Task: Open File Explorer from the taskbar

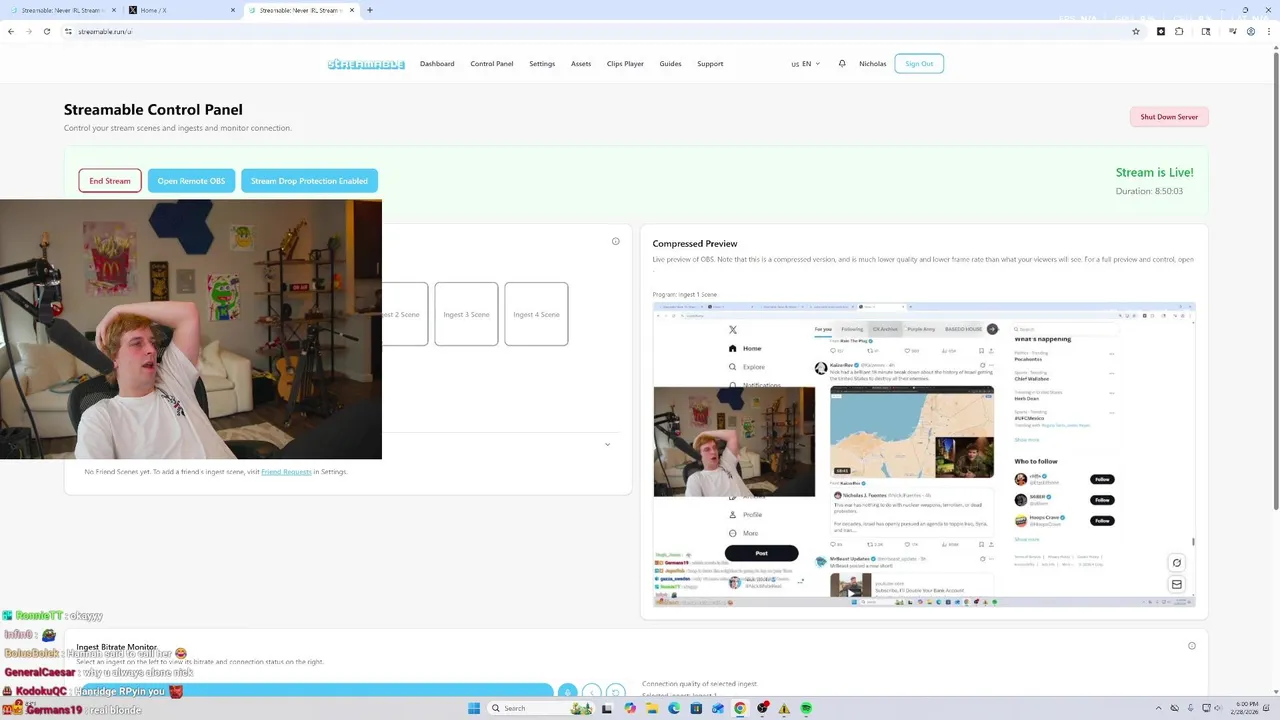Action: [652, 708]
